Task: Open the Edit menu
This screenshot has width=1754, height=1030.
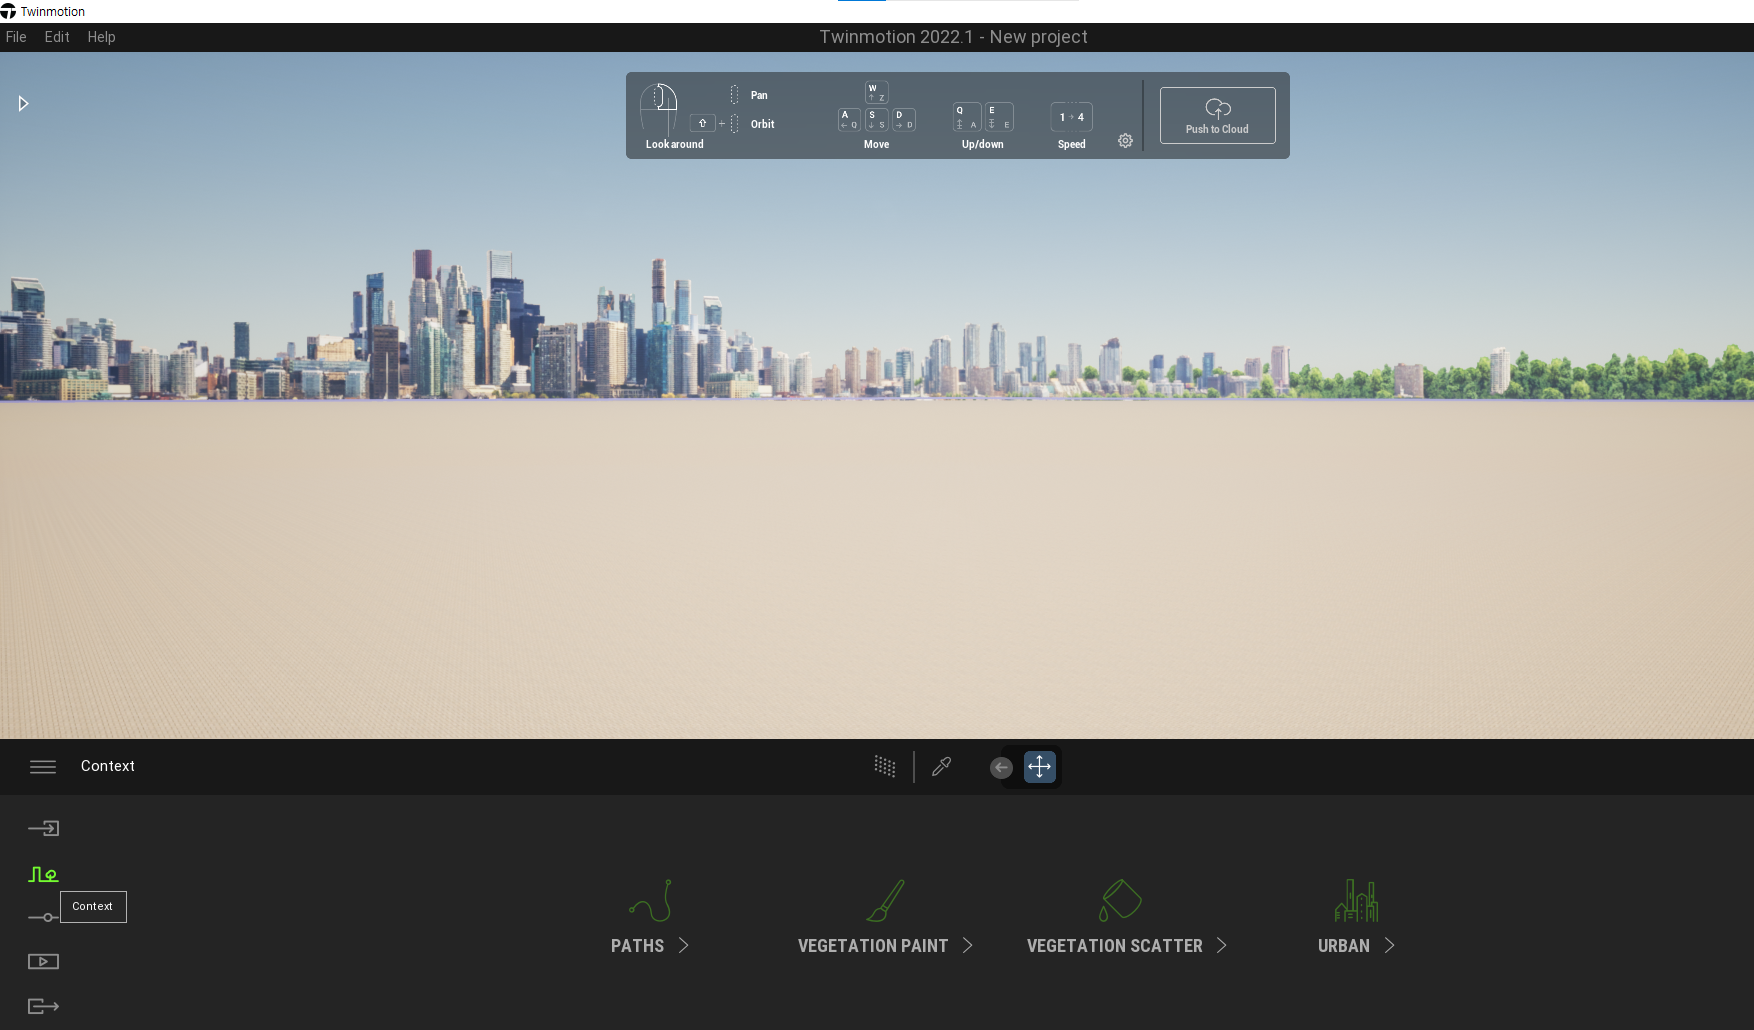Action: [x=57, y=37]
